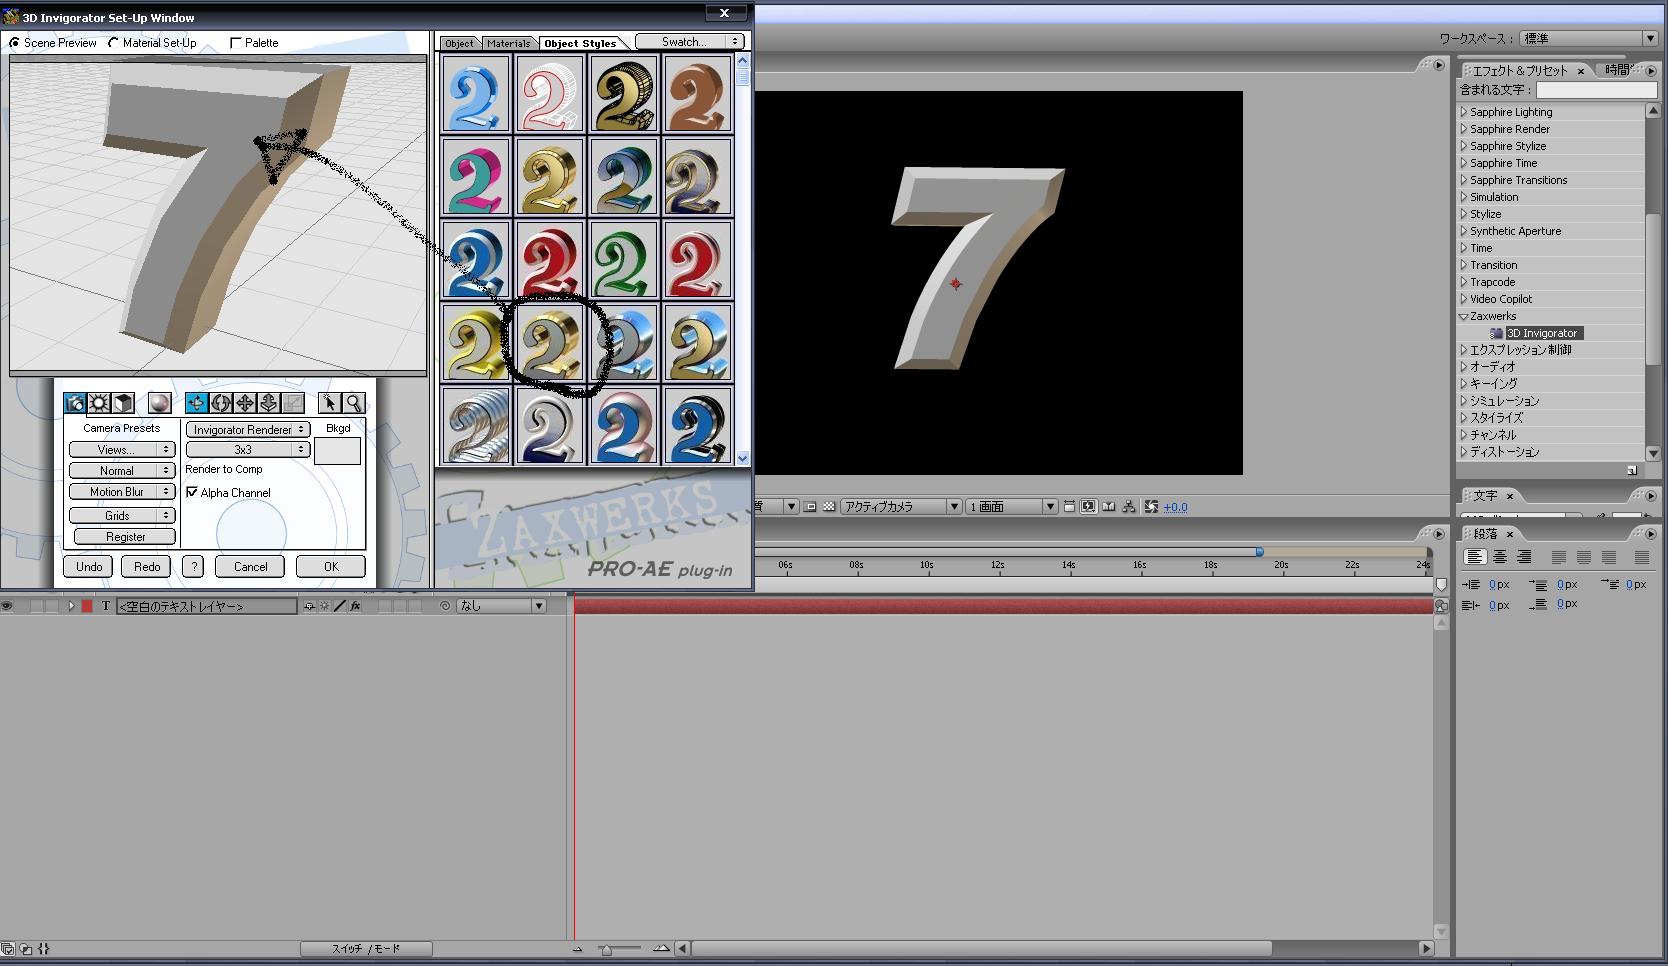This screenshot has width=1668, height=966.
Task: Open the 3x3 antialiasing dropdown
Action: tap(248, 450)
